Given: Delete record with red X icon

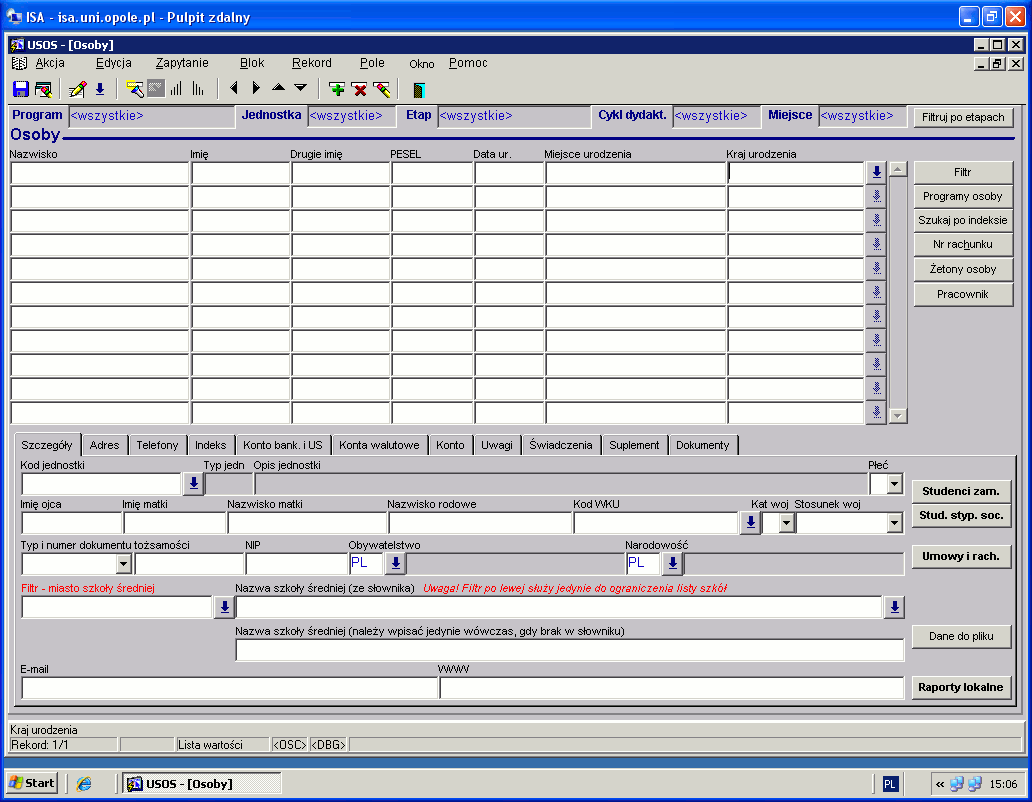Looking at the screenshot, I should [359, 89].
